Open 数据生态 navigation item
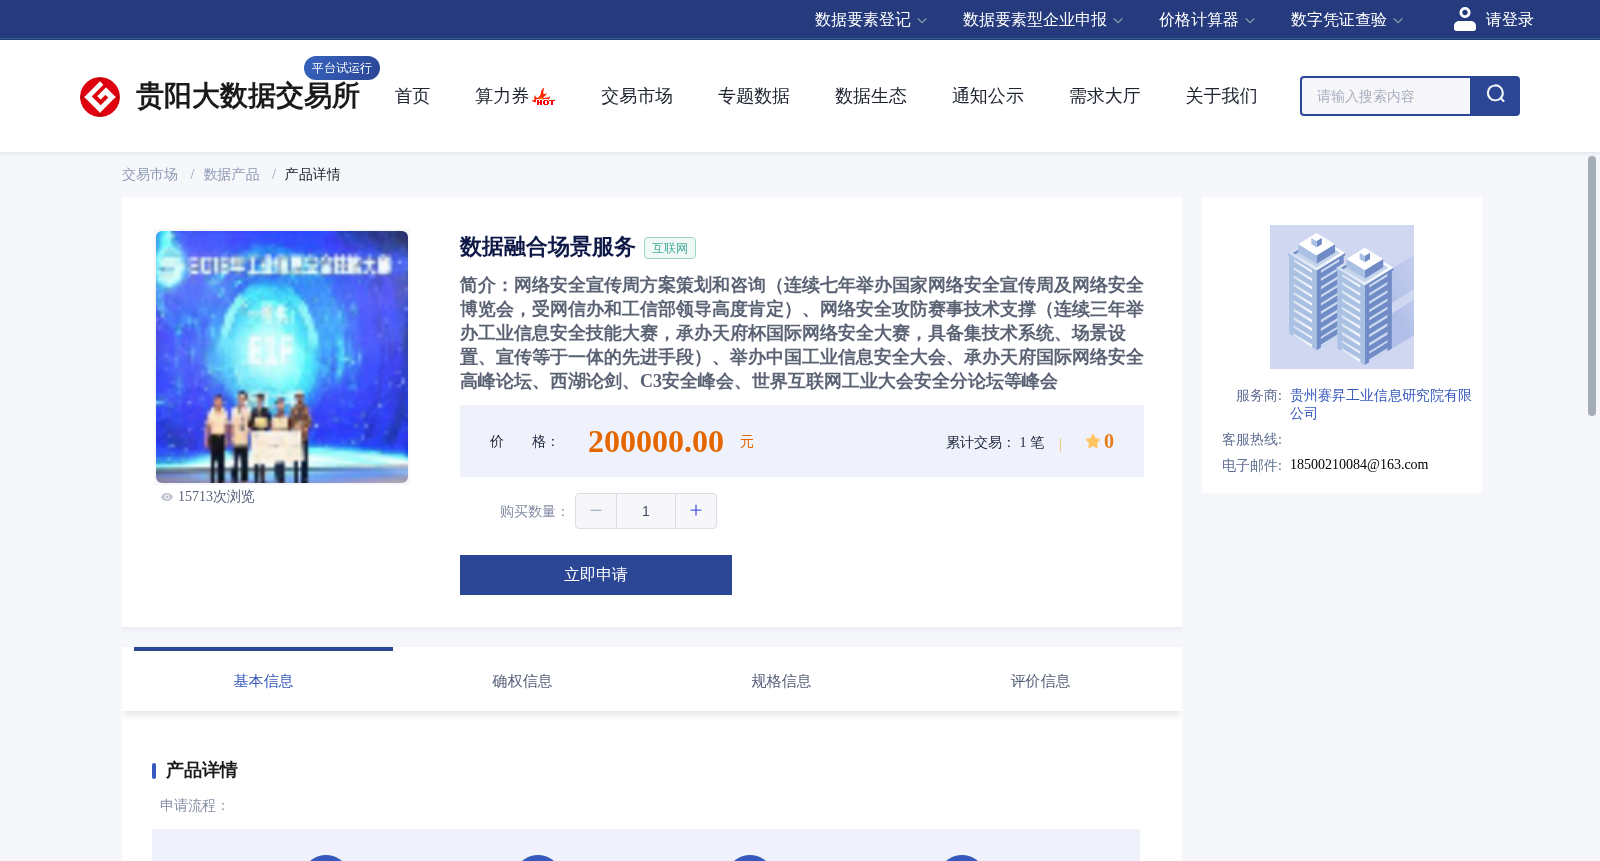This screenshot has width=1600, height=861. tap(871, 96)
